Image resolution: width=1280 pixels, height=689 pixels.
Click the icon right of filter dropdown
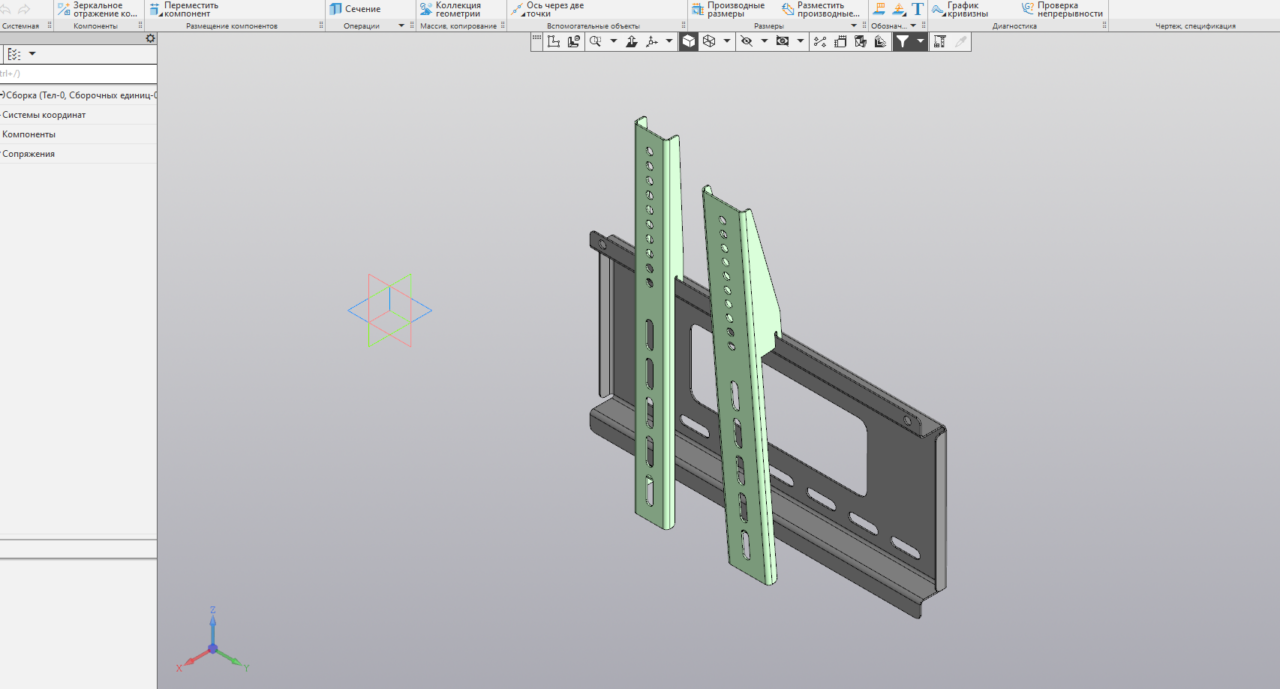(938, 41)
